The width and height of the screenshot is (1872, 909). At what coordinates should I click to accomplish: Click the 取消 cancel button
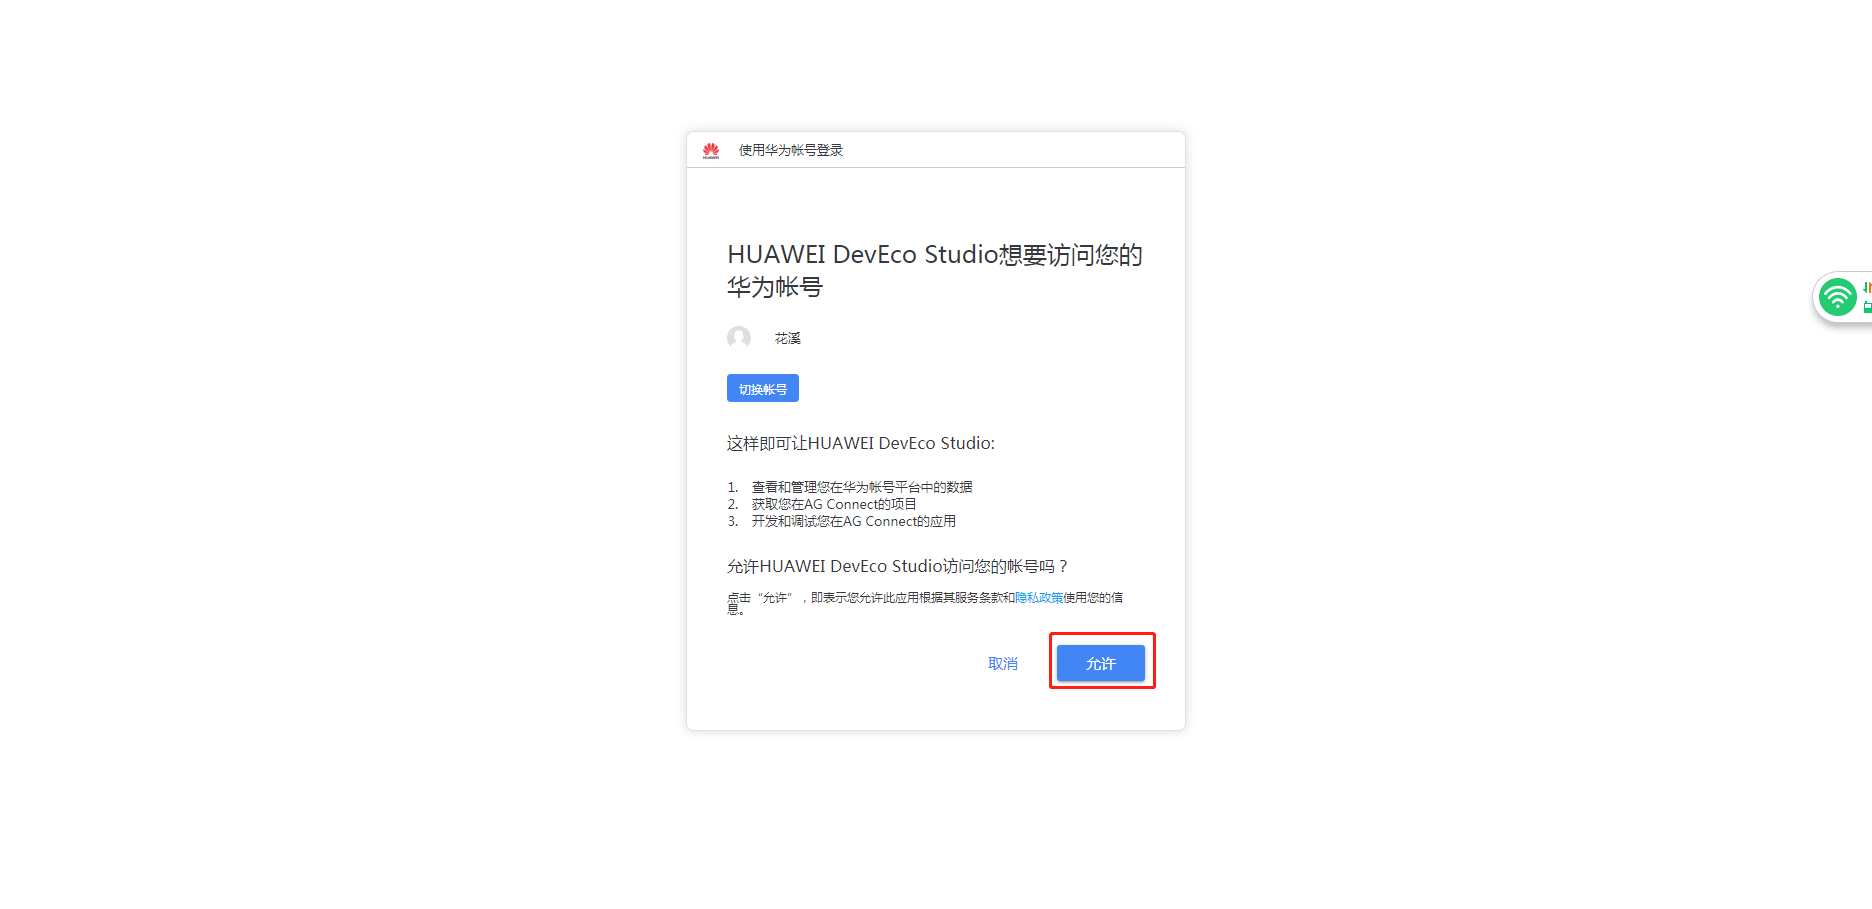pyautogui.click(x=1003, y=663)
